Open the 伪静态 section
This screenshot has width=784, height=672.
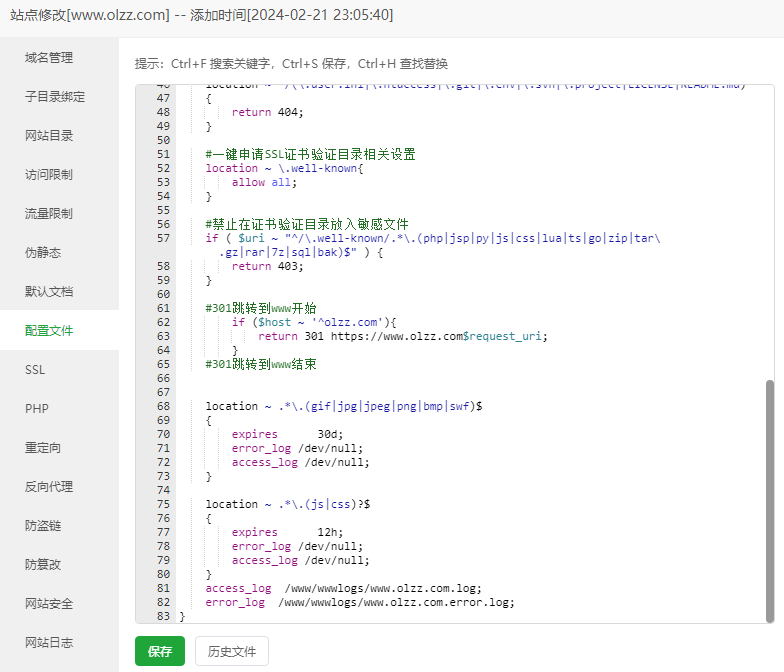(43, 252)
